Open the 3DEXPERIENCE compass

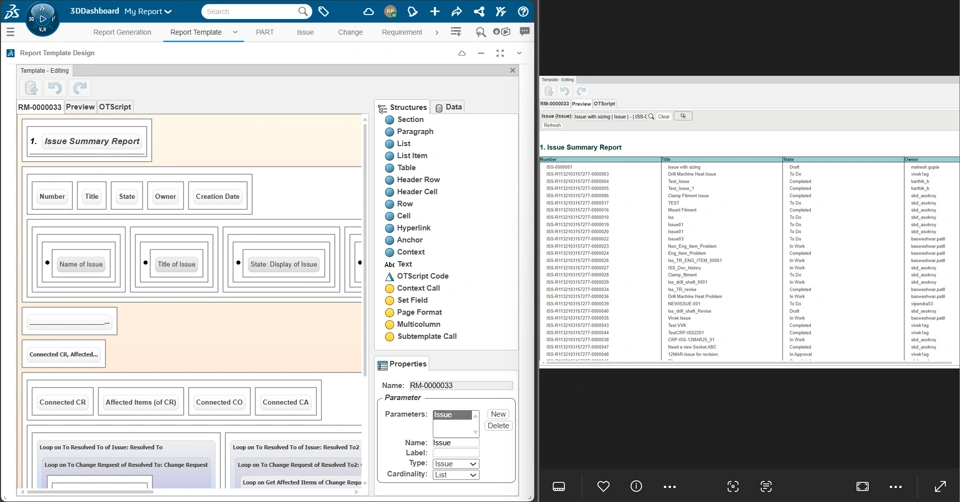[42, 19]
